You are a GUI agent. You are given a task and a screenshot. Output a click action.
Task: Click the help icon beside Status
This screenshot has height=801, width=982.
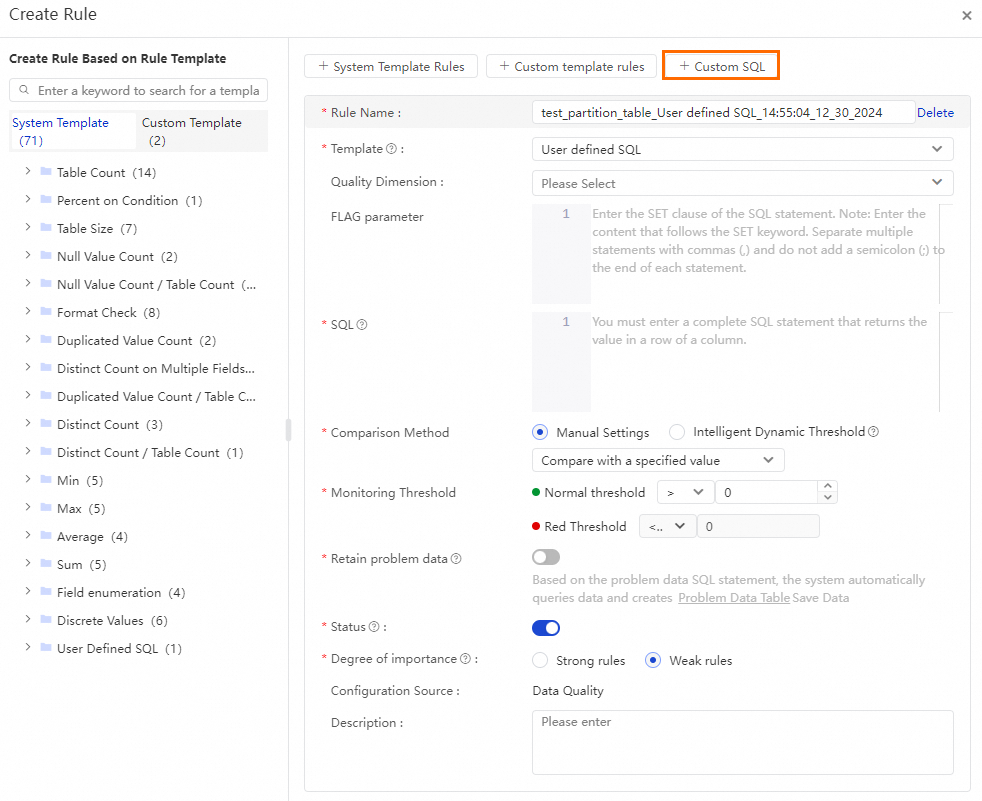click(x=374, y=627)
